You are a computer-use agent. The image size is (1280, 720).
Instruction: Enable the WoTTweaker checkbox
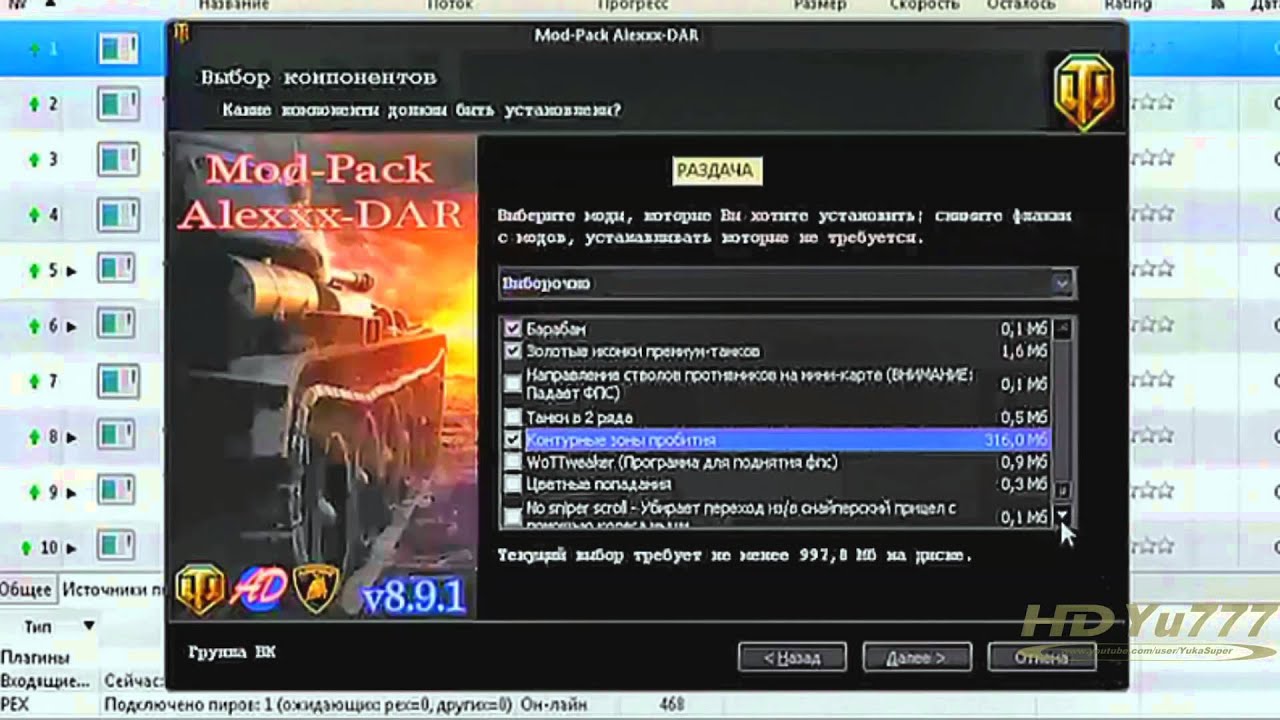click(x=513, y=462)
